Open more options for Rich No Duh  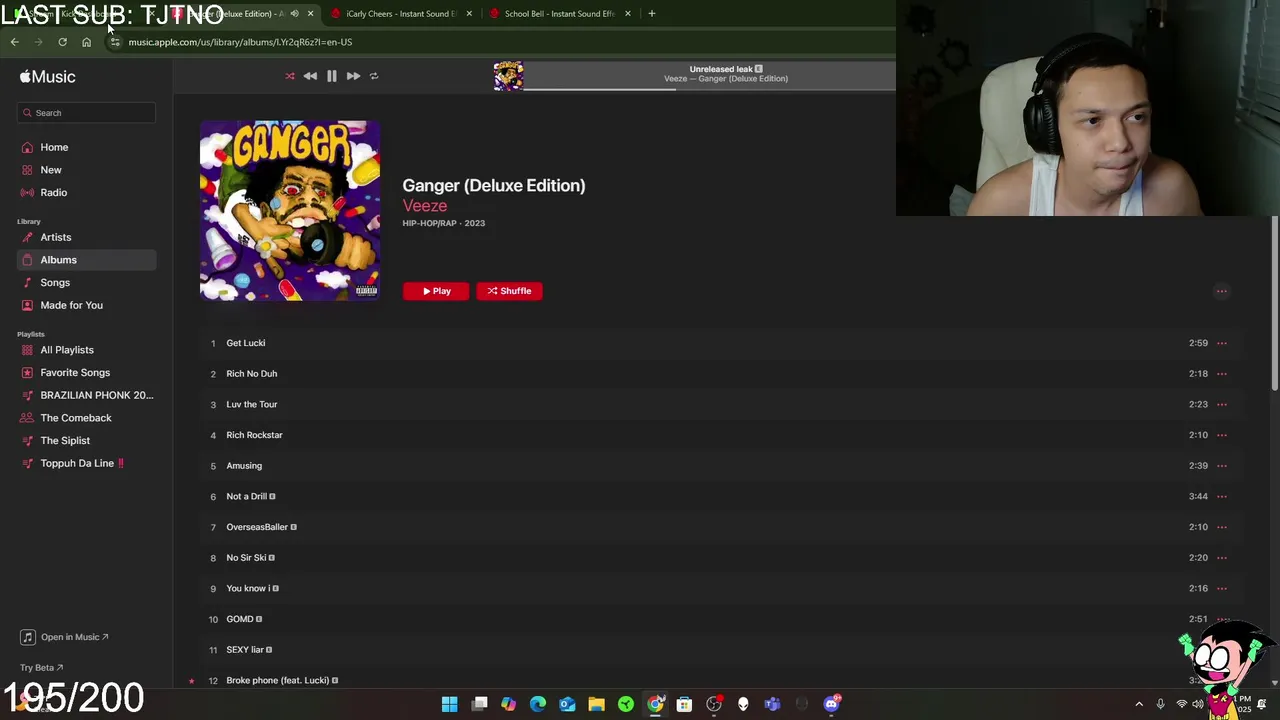pyautogui.click(x=1221, y=374)
